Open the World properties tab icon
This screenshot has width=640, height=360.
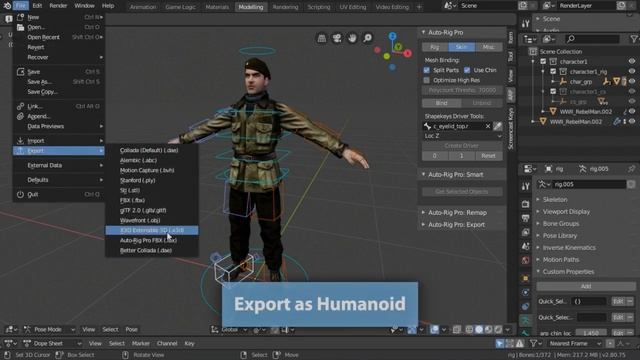pyautogui.click(x=526, y=260)
